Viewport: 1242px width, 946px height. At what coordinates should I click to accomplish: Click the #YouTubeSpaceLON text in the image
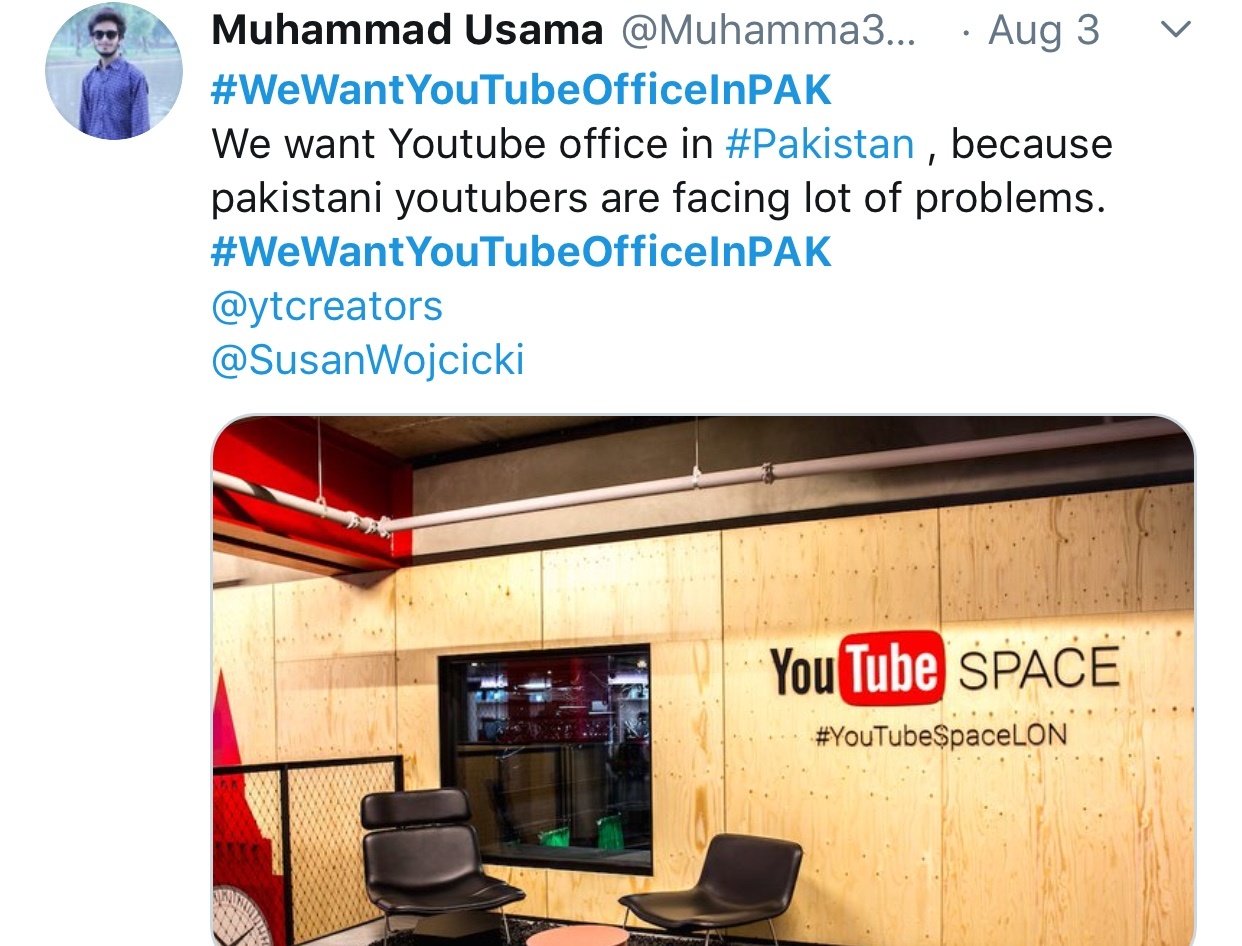(x=941, y=737)
